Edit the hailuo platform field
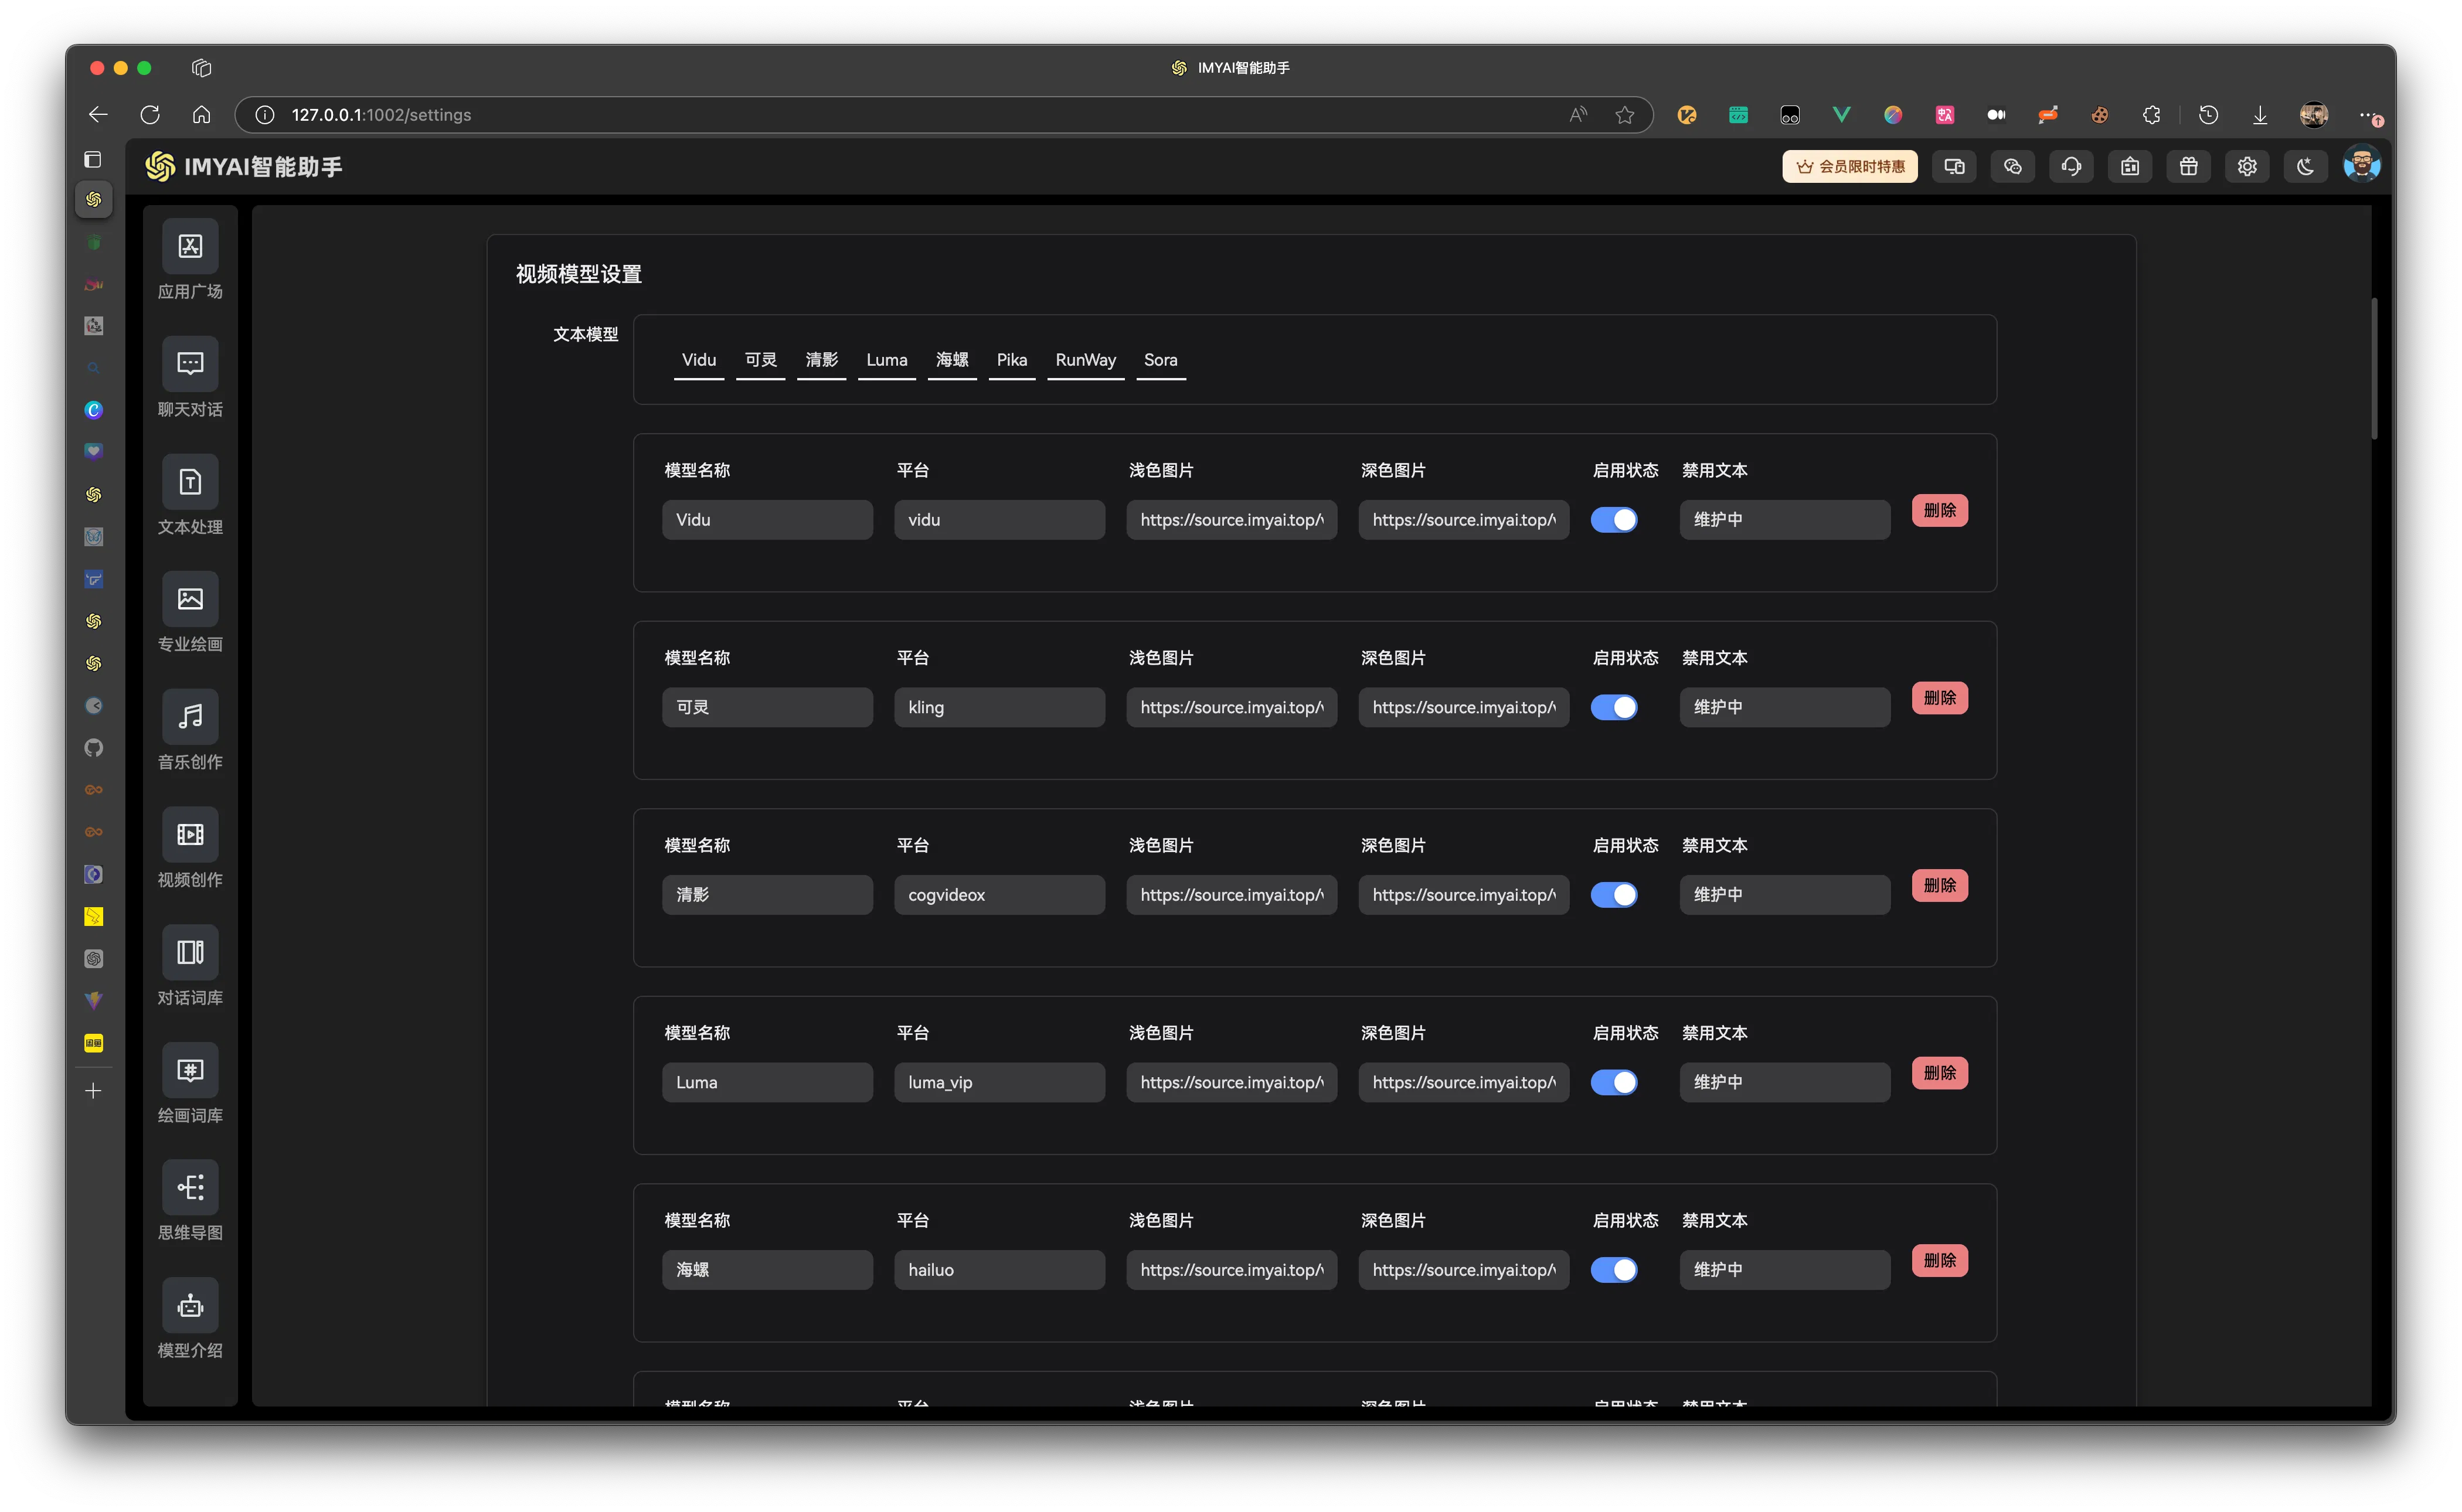The width and height of the screenshot is (2462, 1512). tap(999, 1270)
